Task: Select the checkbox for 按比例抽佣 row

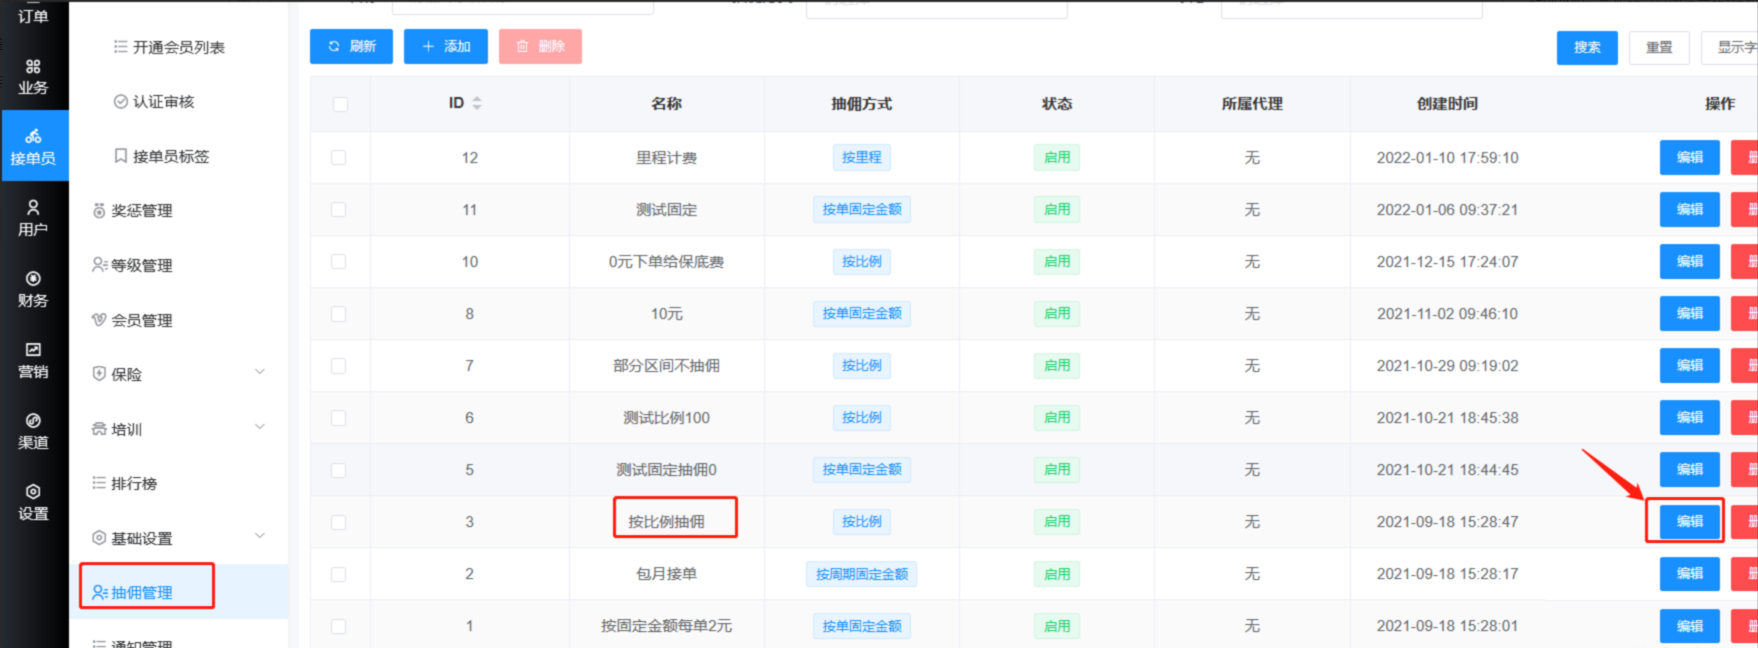Action: [339, 522]
